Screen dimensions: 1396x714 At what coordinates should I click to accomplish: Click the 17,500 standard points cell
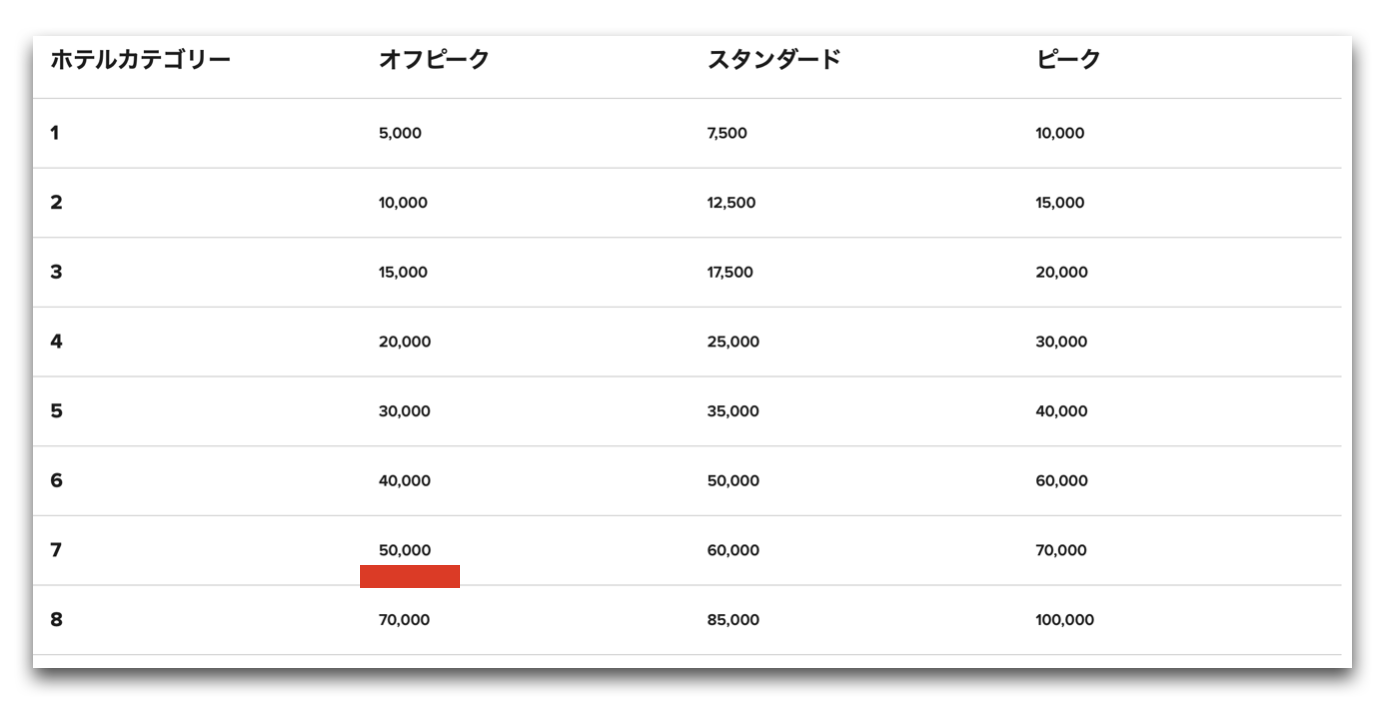click(730, 272)
